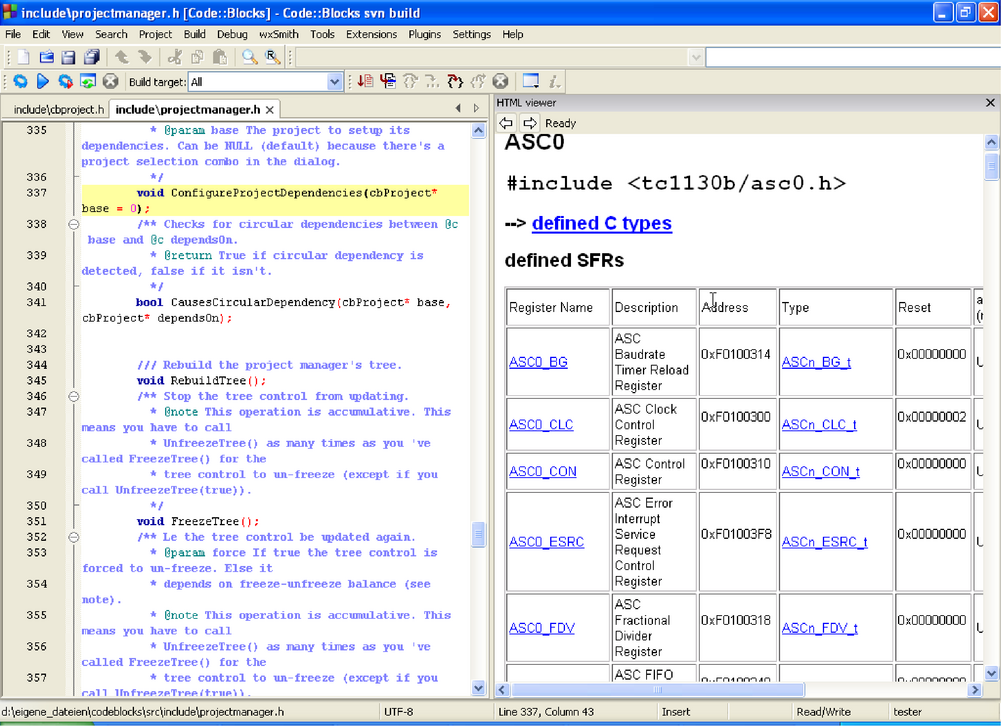Open the Project menu
Image resolution: width=1002 pixels, height=726 pixels.
(x=155, y=35)
